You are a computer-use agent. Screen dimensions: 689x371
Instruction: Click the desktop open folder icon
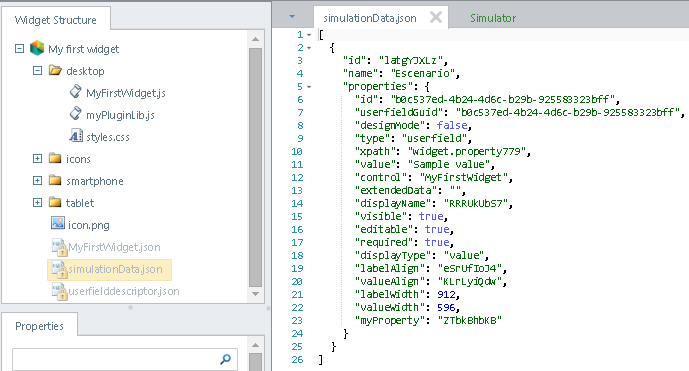point(55,70)
